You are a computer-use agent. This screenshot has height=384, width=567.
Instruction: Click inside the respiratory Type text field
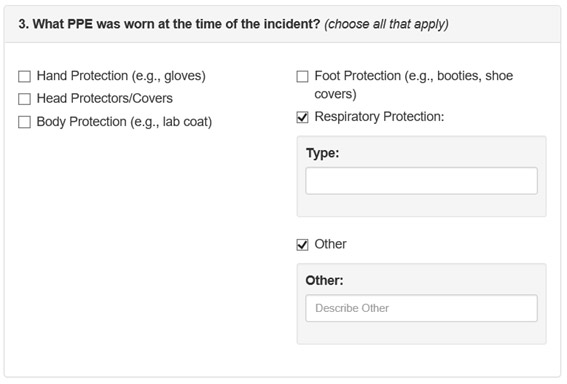click(421, 181)
